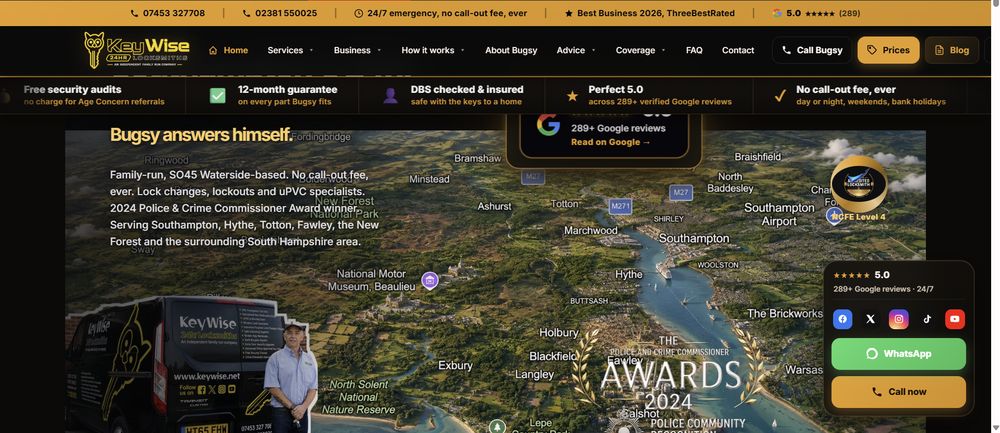Call mobile number 07453 327708
The image size is (1000, 433).
168,13
